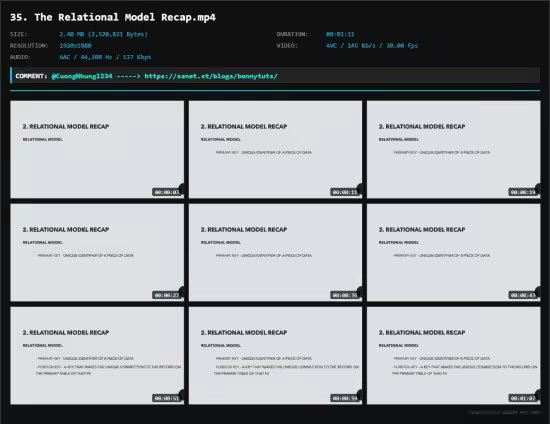Click the thumbnail stamped 00:00:03
550x424 pixels.
click(x=97, y=149)
